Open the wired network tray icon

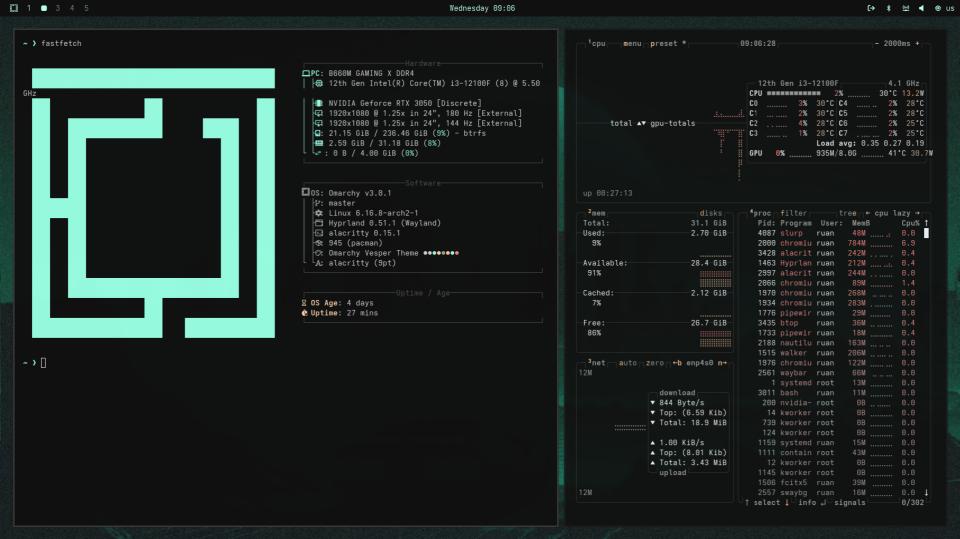click(x=905, y=8)
